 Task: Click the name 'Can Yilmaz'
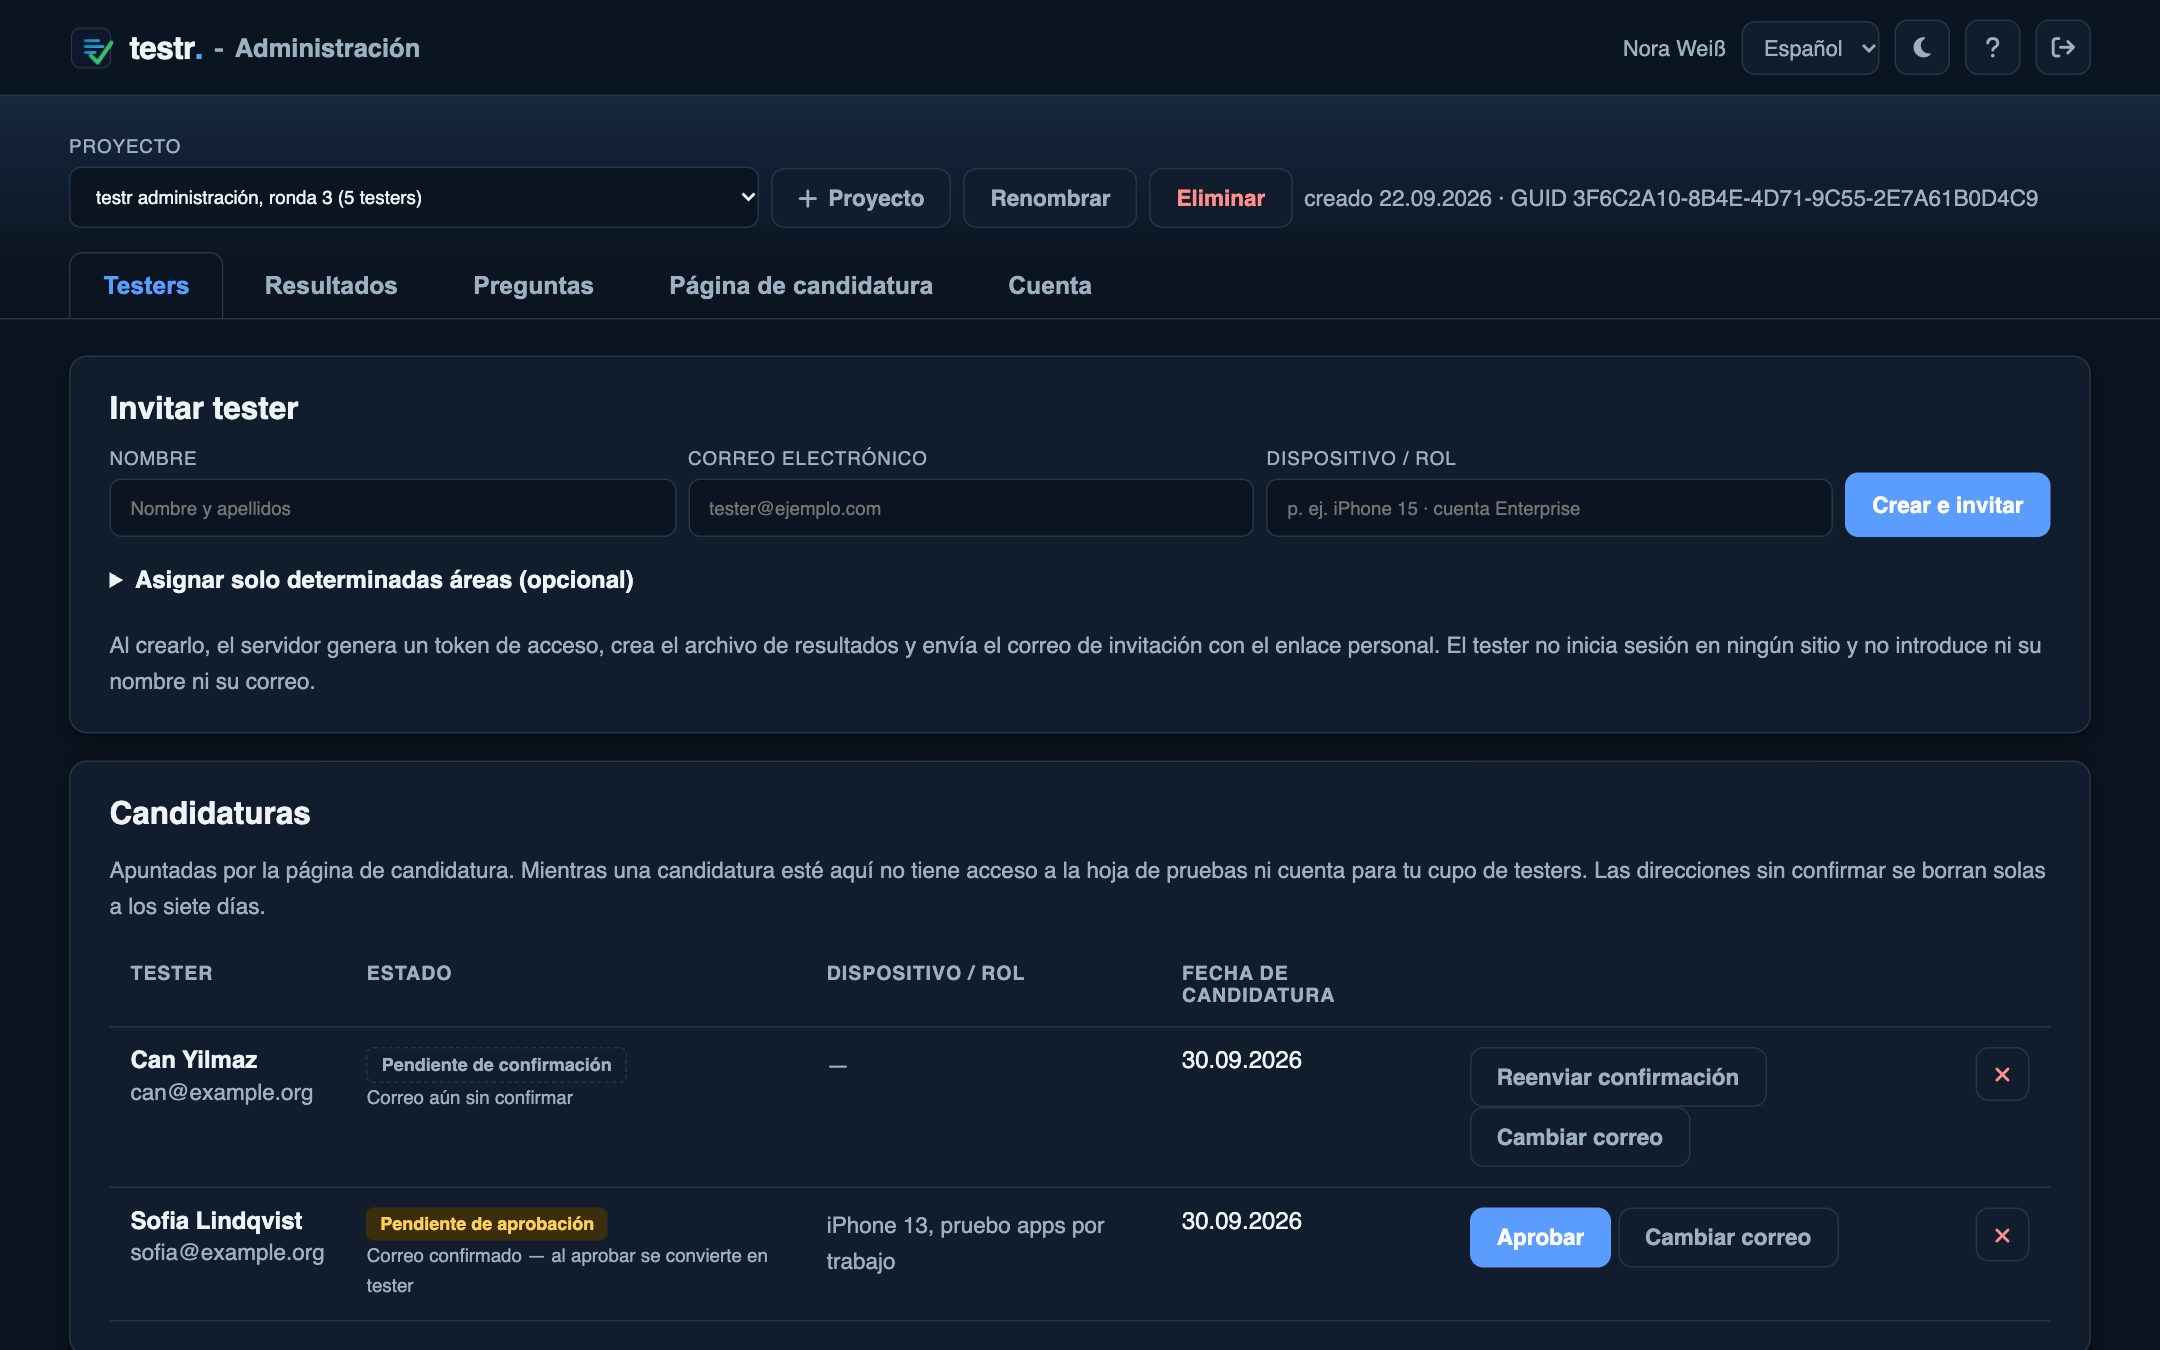pos(194,1059)
